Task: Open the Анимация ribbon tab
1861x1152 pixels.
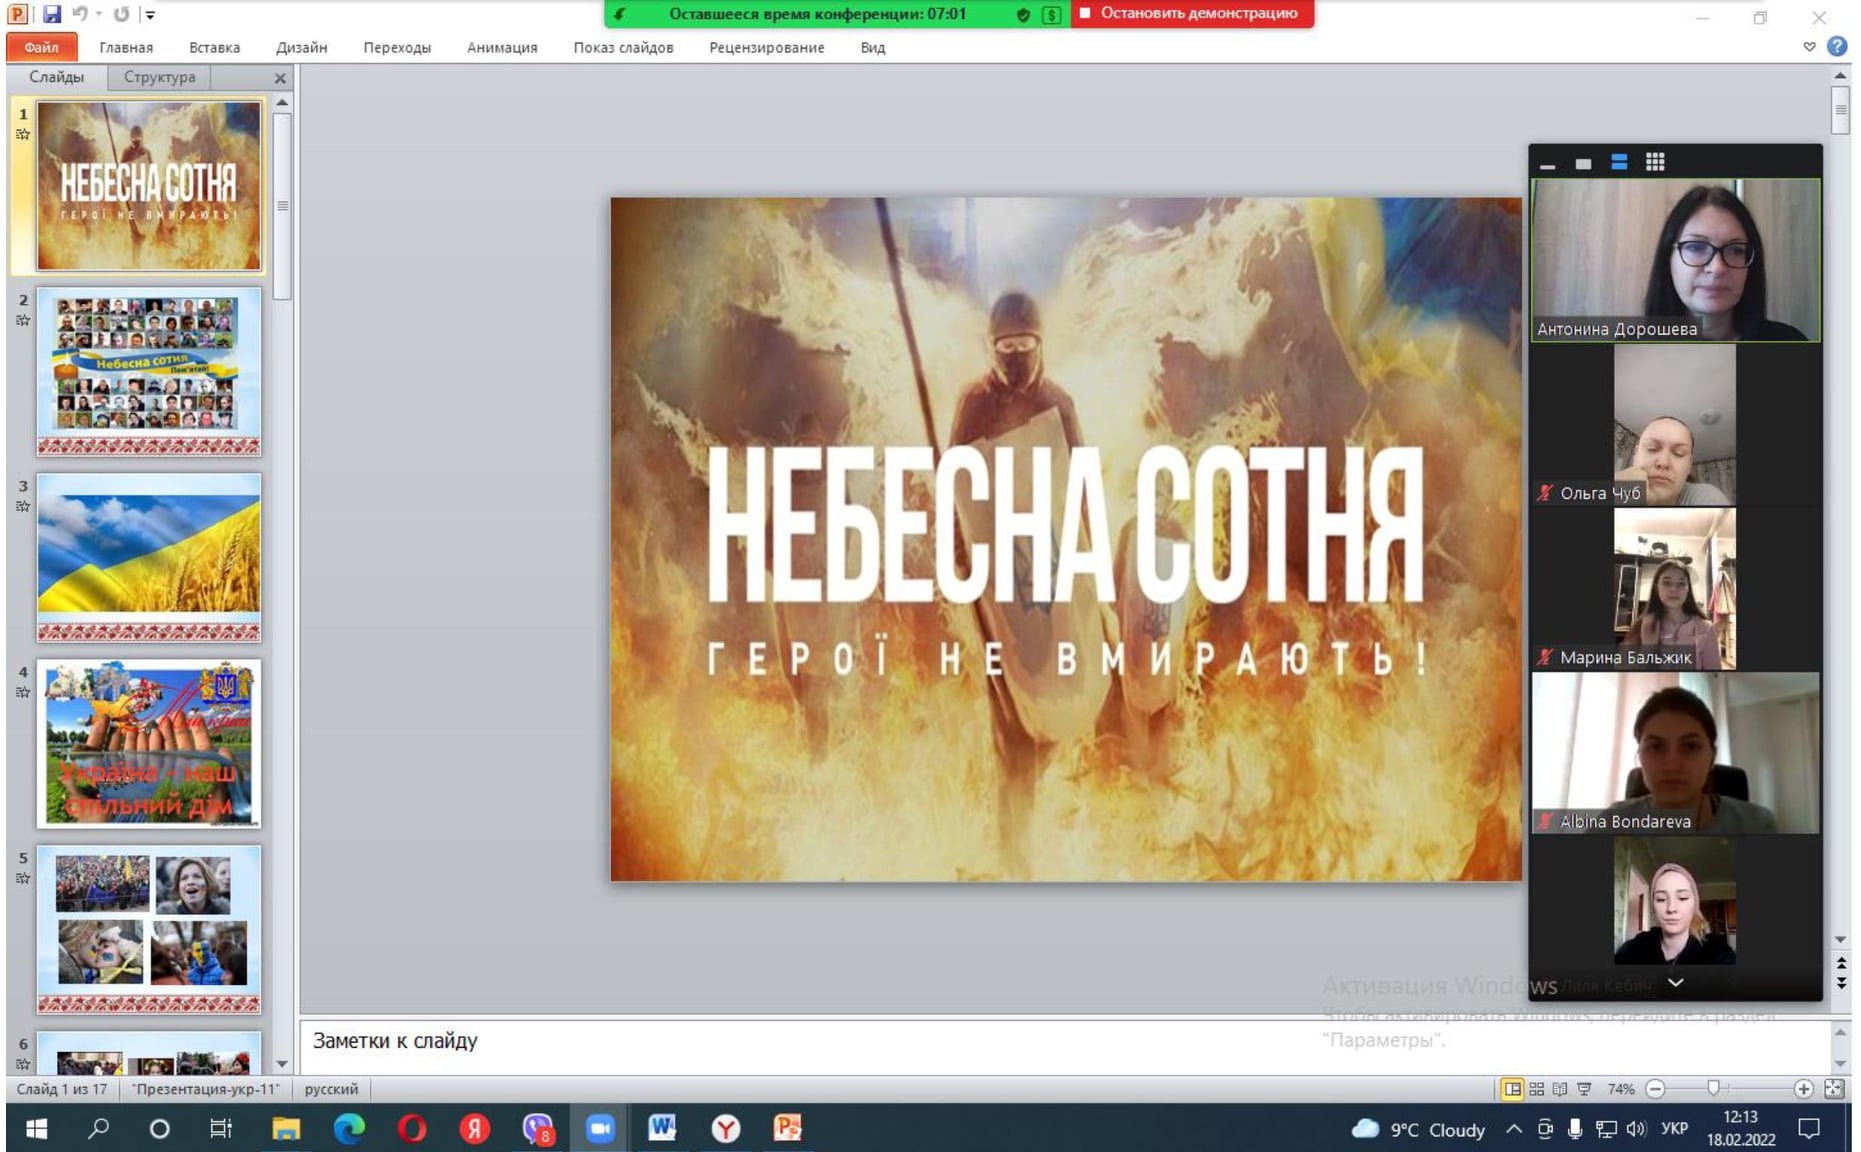Action: (x=502, y=47)
